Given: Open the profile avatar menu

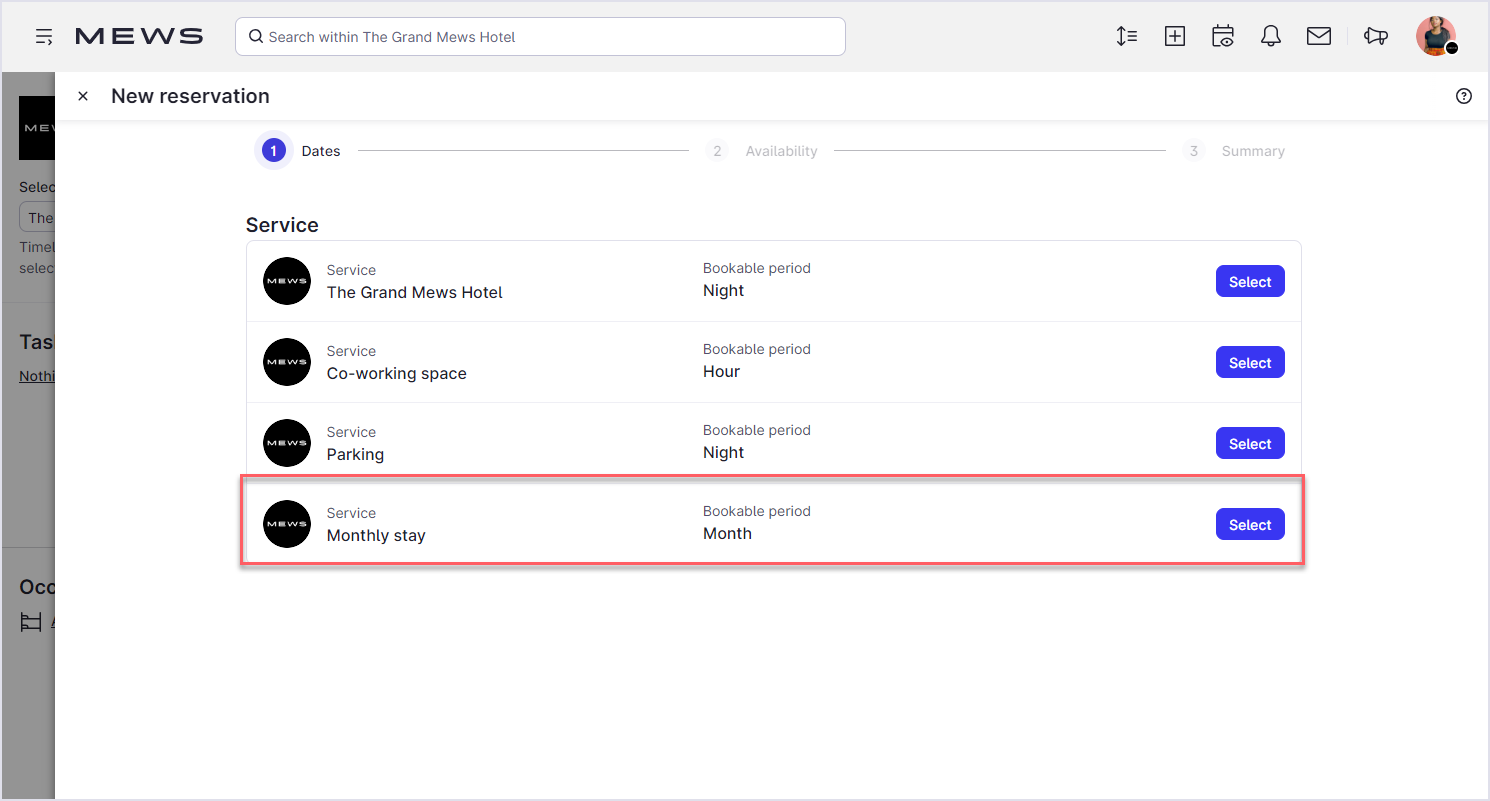Looking at the screenshot, I should point(1435,36).
